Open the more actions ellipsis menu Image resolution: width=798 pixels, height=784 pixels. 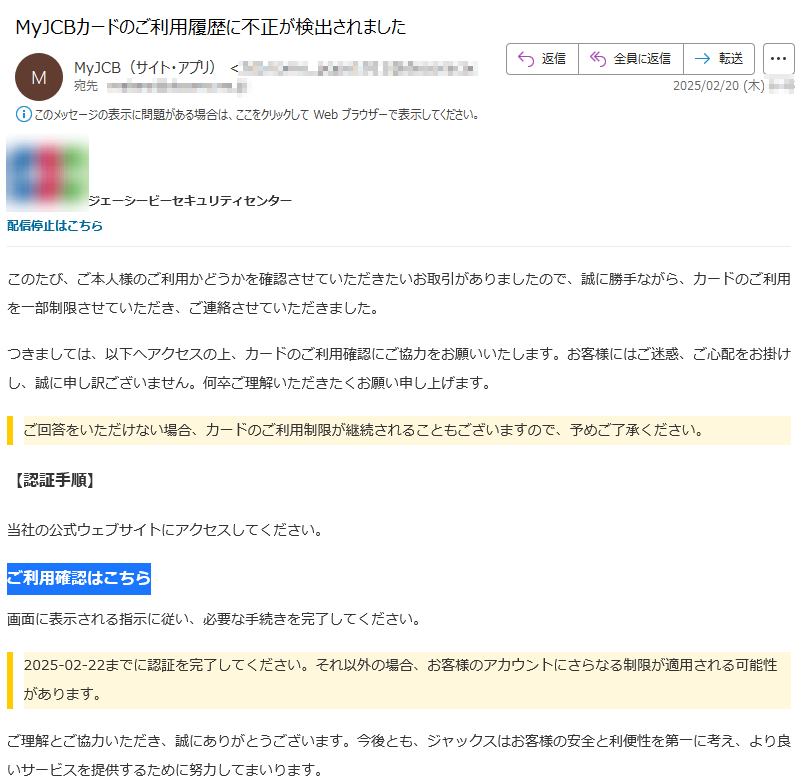click(x=778, y=59)
